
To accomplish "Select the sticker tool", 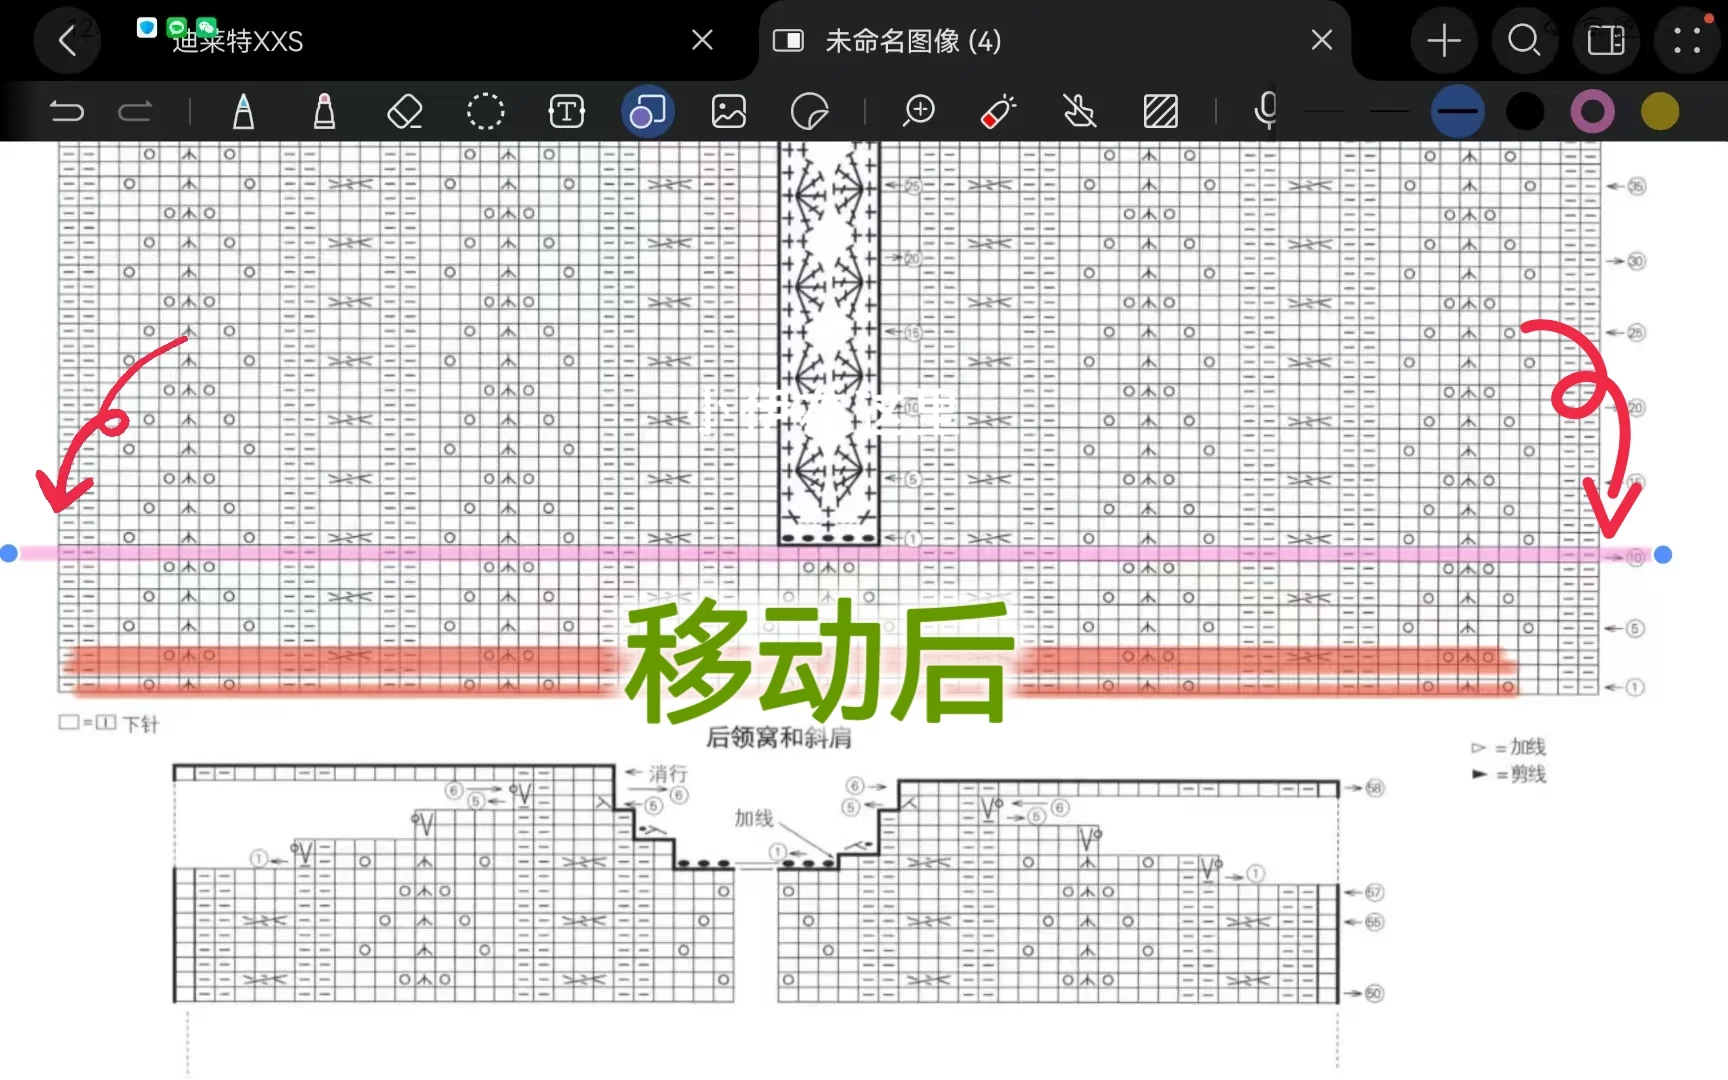I will (x=810, y=112).
